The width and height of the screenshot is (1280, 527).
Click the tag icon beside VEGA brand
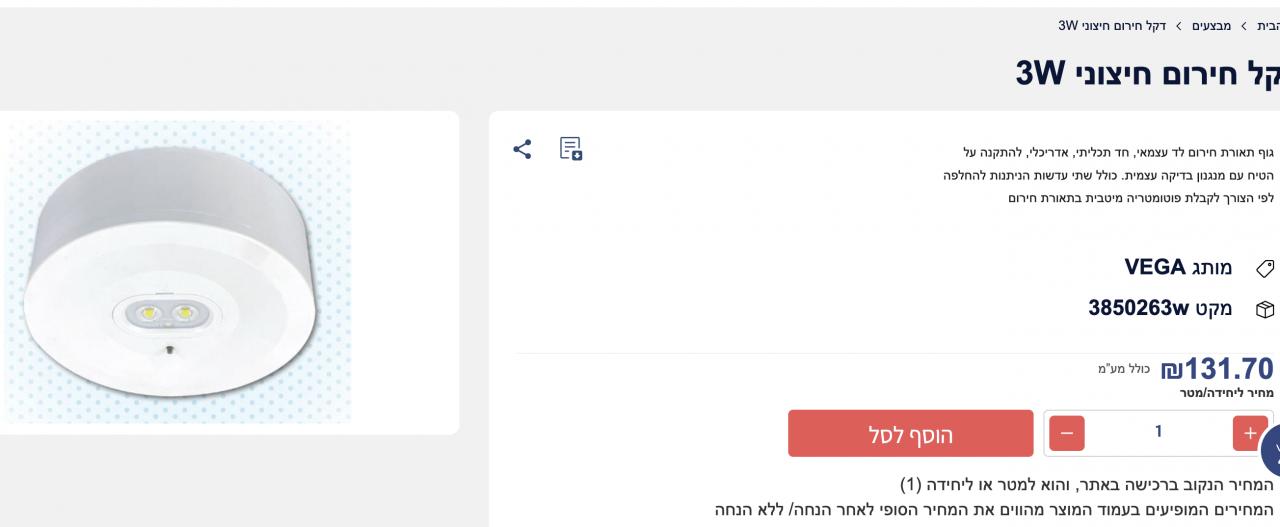1265,269
